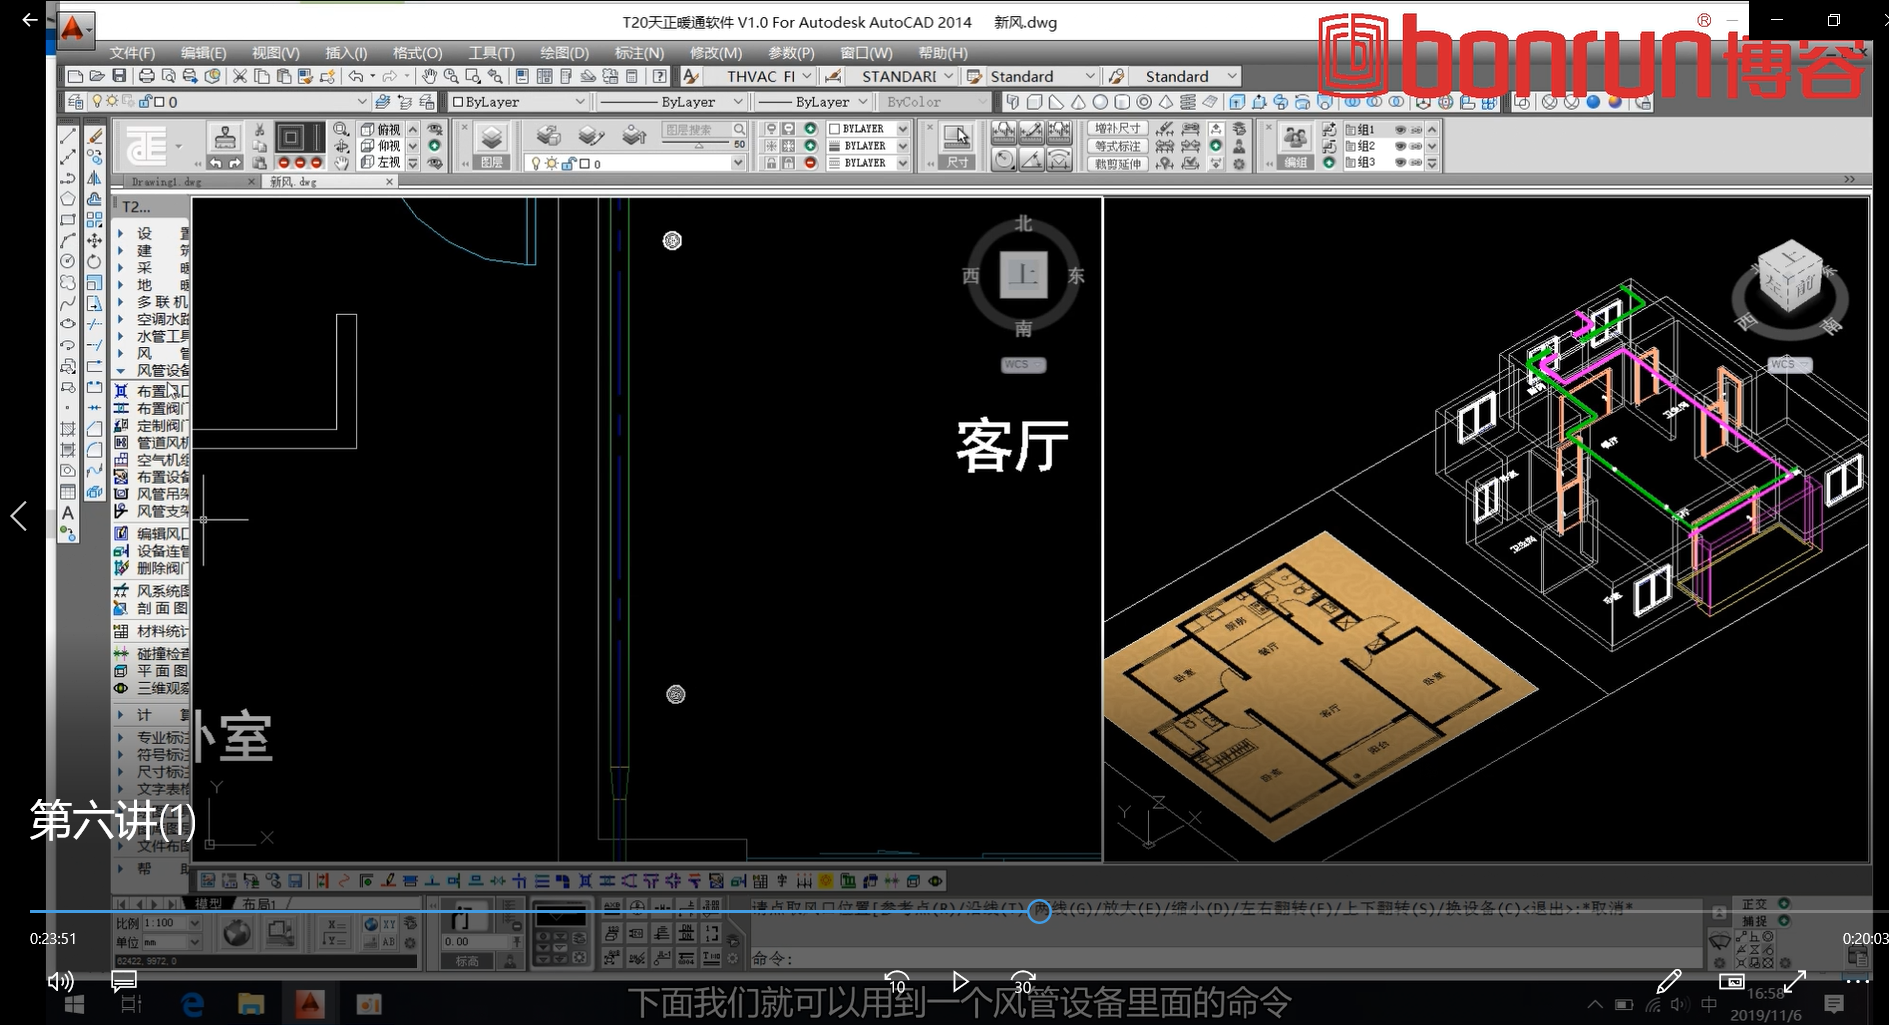Click the video progress bar playhead
The height and width of the screenshot is (1025, 1889).
(x=1039, y=911)
